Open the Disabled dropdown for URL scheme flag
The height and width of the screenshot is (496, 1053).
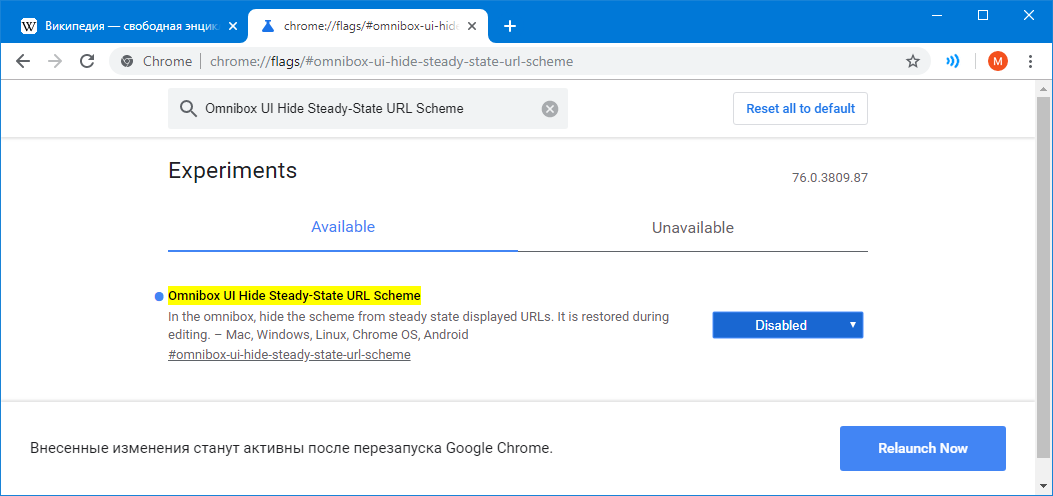click(788, 326)
